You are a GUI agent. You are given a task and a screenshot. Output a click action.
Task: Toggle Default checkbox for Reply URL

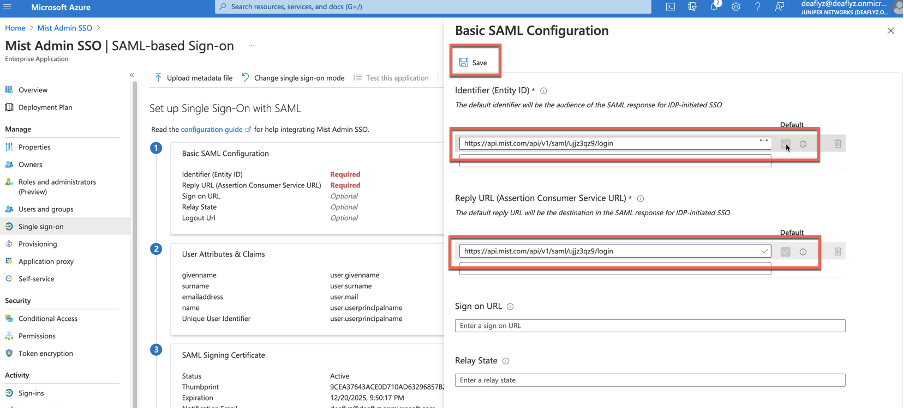786,251
